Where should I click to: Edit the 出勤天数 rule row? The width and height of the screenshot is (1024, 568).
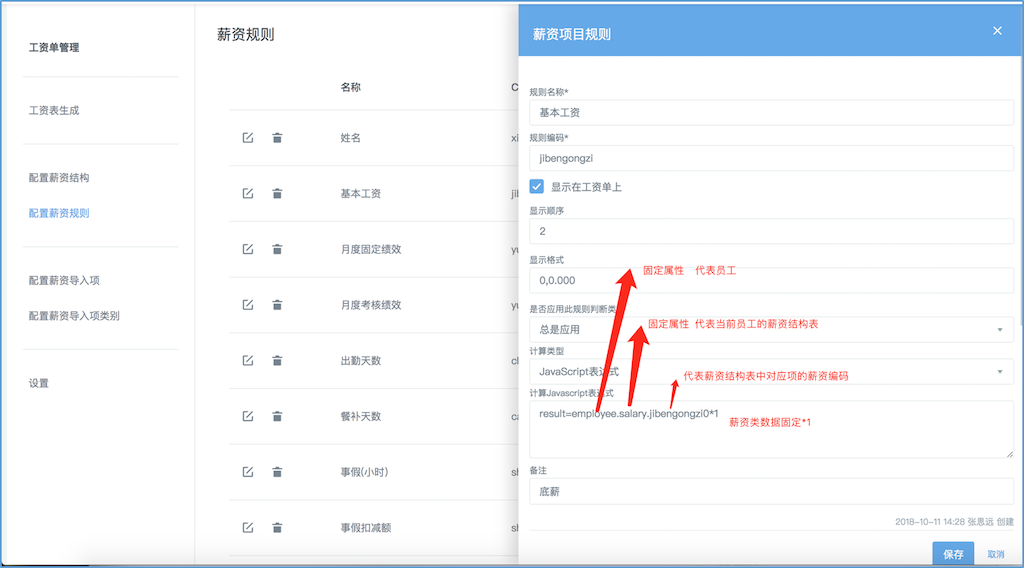(x=248, y=360)
